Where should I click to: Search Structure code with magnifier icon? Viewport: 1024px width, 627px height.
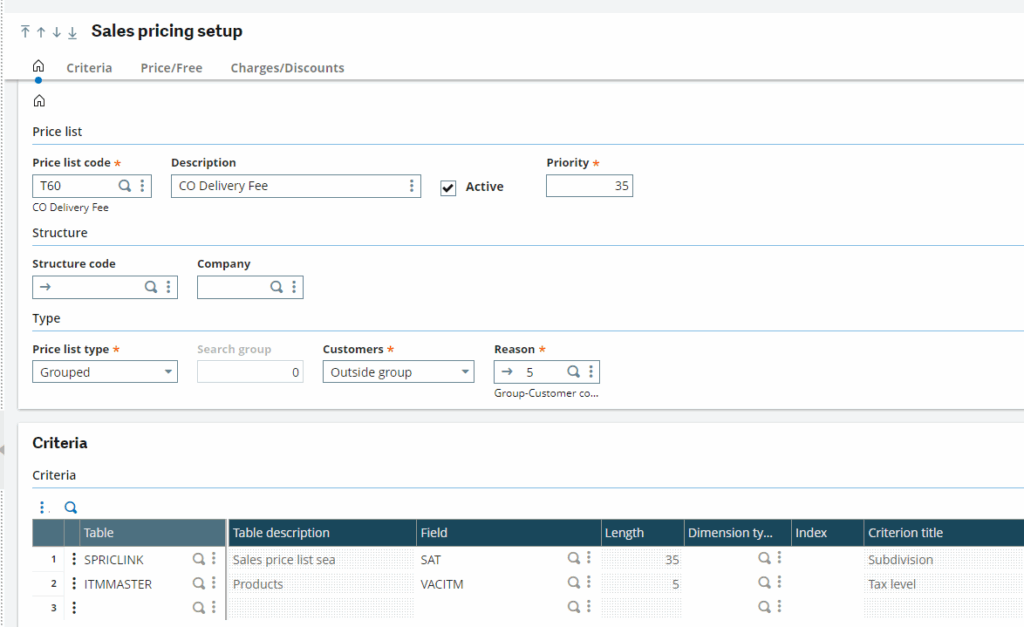coord(151,287)
